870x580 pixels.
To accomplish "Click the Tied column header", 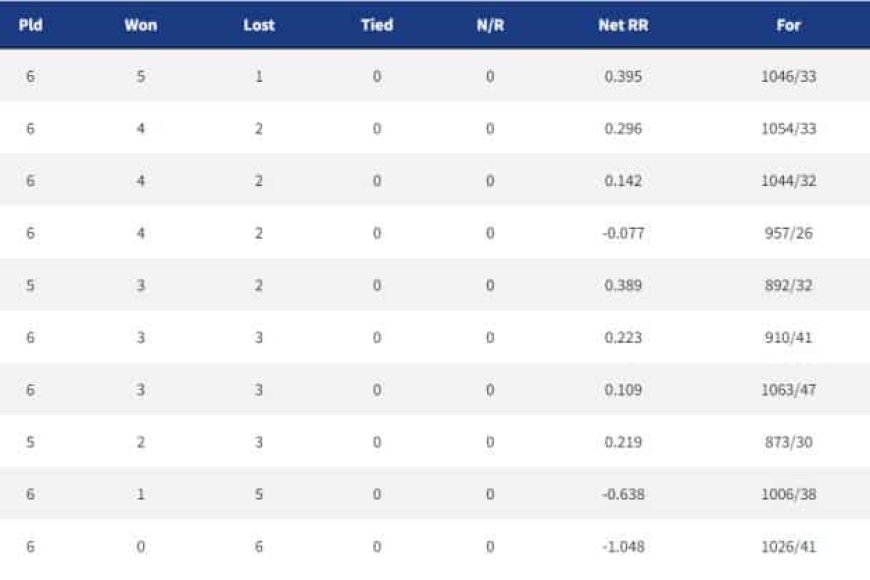I will coord(377,25).
